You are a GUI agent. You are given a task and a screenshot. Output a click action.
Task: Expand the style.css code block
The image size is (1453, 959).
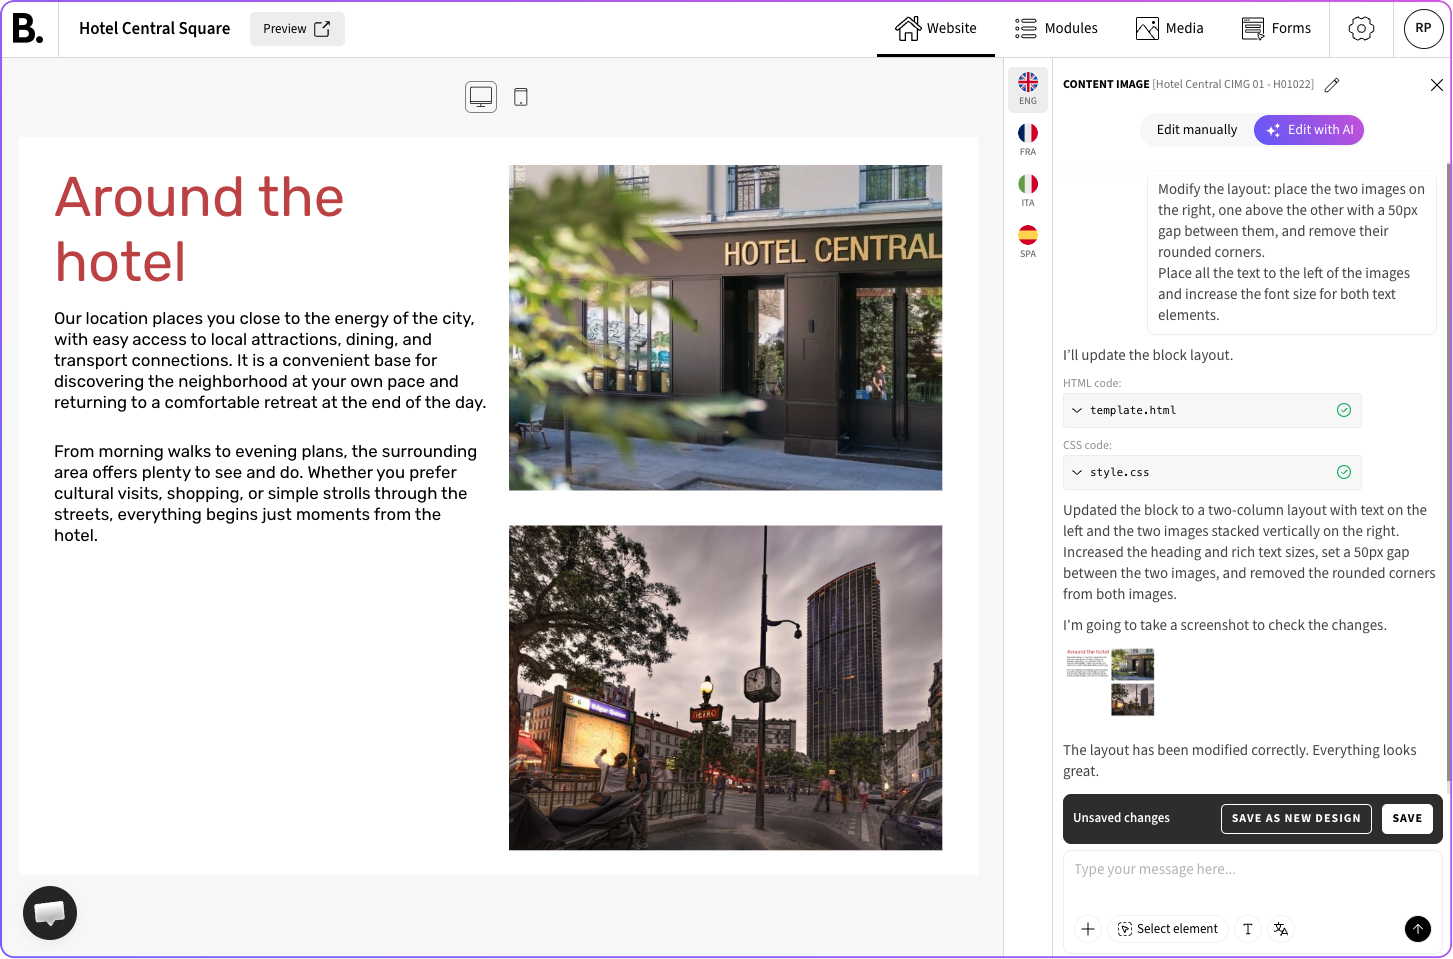click(1212, 472)
